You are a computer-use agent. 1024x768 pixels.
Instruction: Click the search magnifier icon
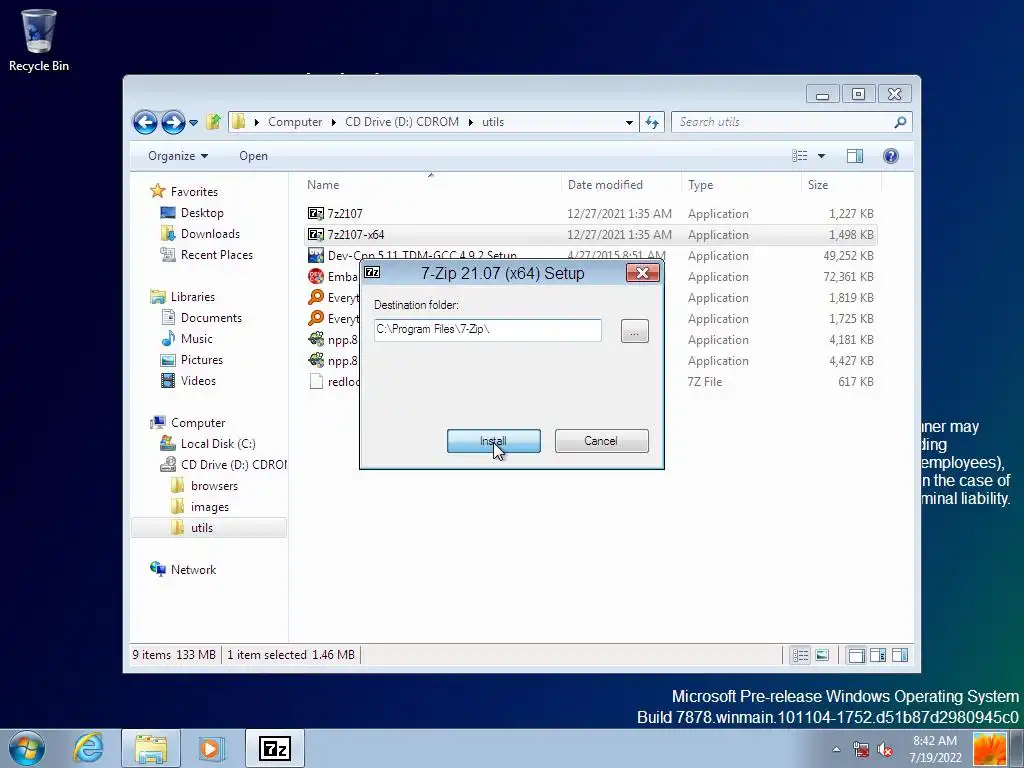901,121
